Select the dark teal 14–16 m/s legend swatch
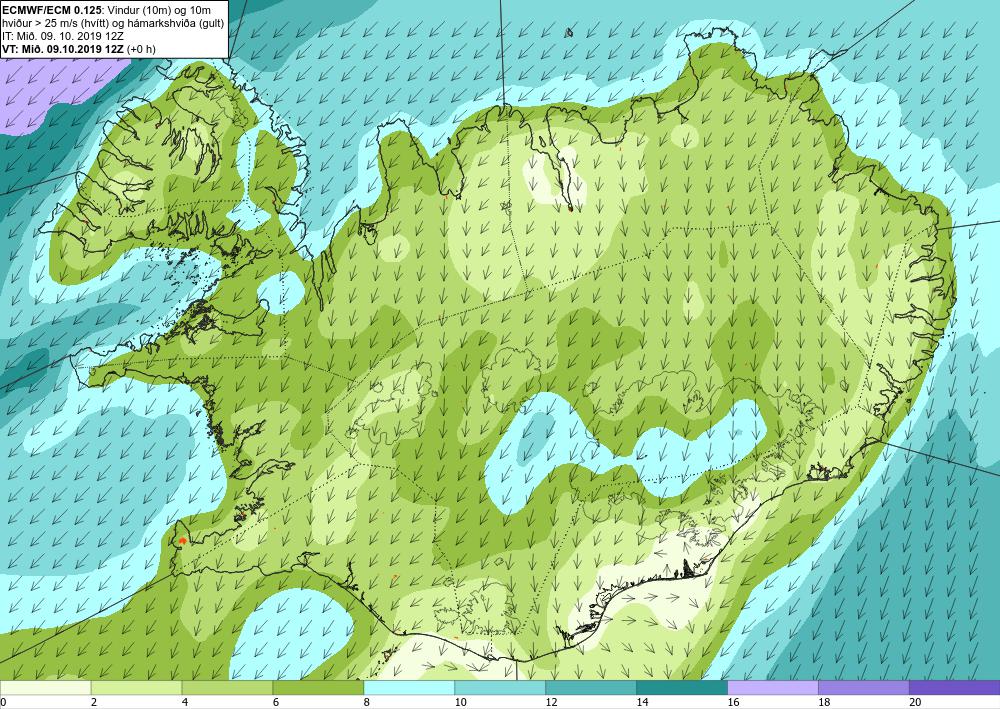 (682, 688)
